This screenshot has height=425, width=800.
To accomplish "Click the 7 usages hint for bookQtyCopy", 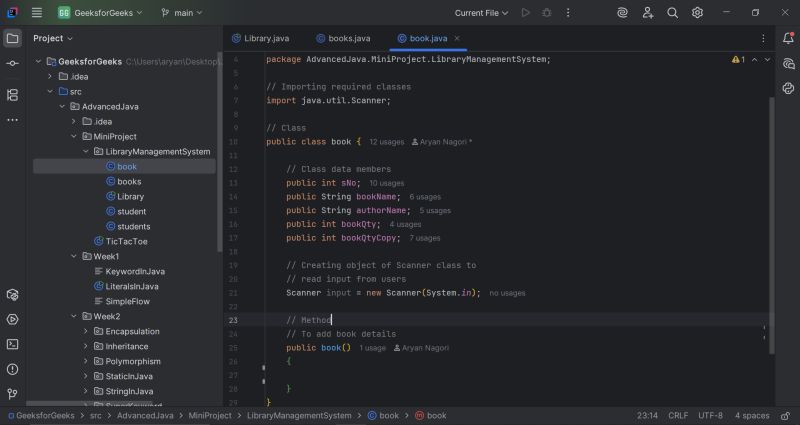I will point(424,238).
